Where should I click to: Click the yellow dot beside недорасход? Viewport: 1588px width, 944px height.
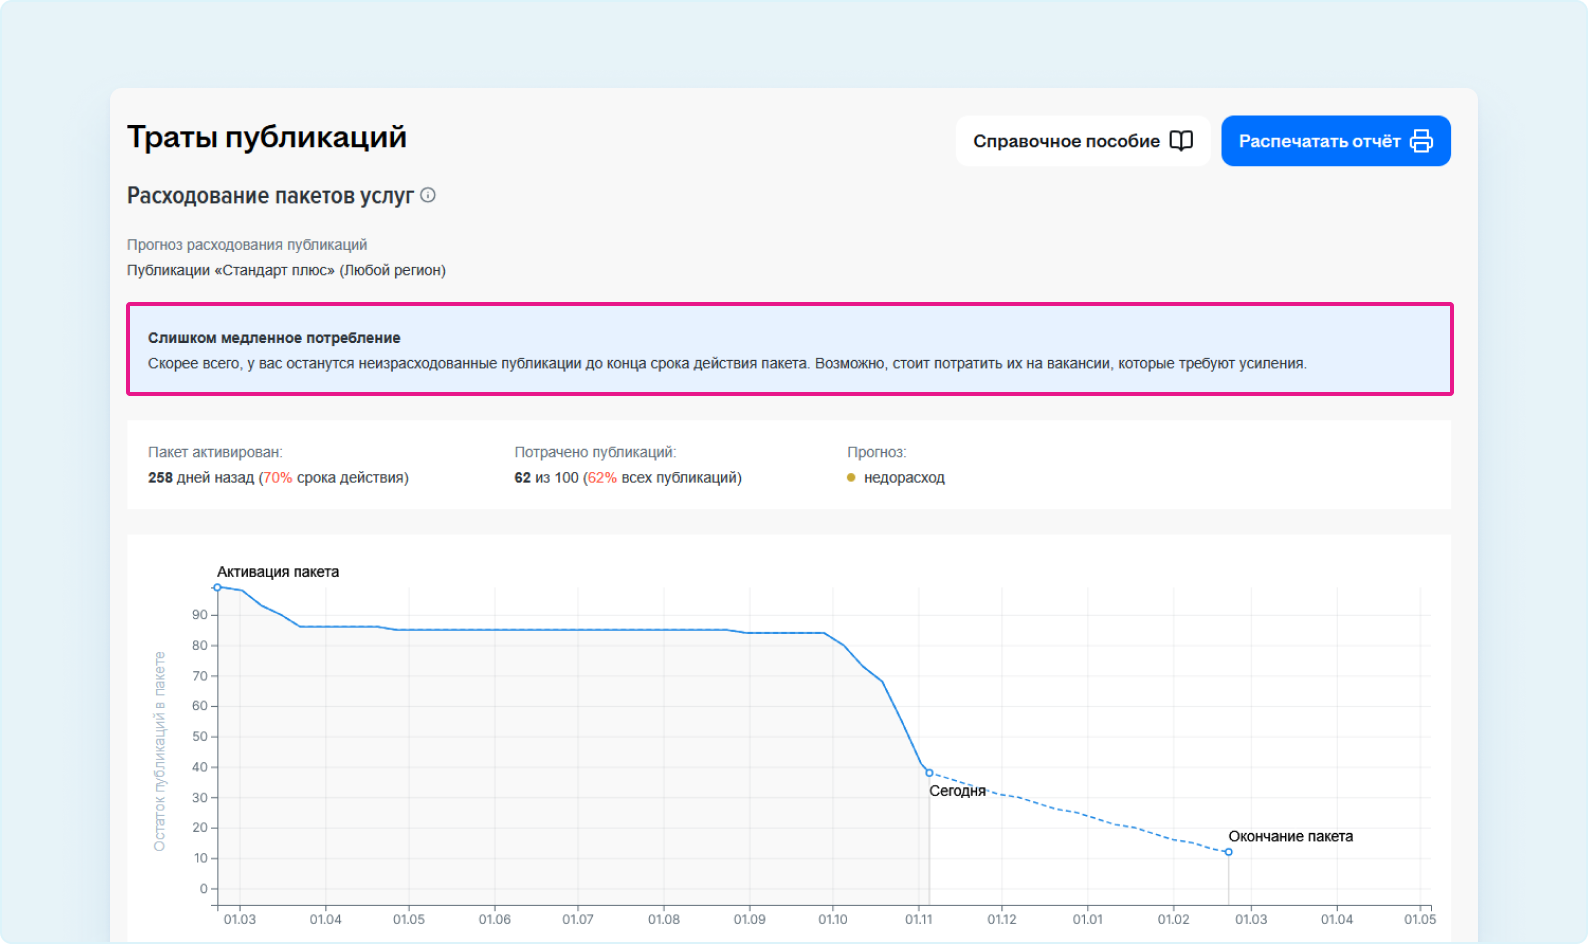point(851,478)
